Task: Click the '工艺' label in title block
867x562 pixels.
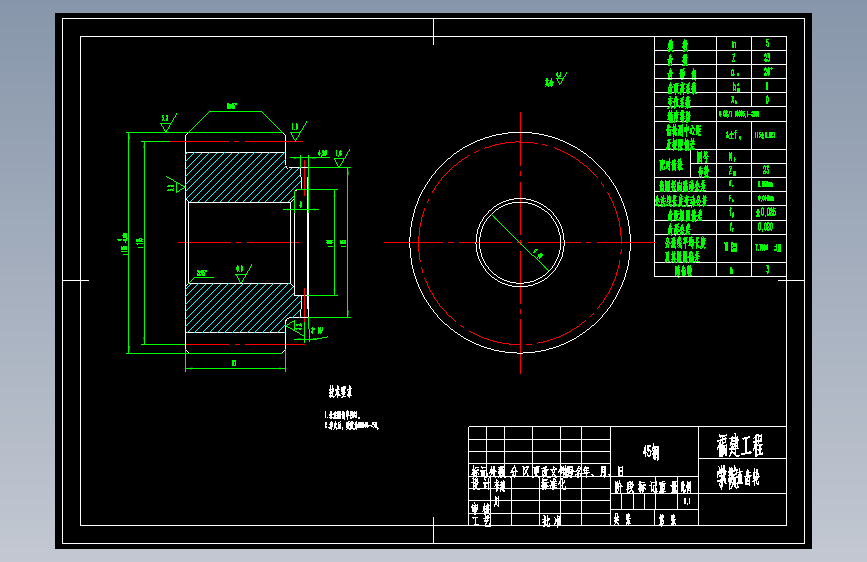Action: pyautogui.click(x=480, y=521)
